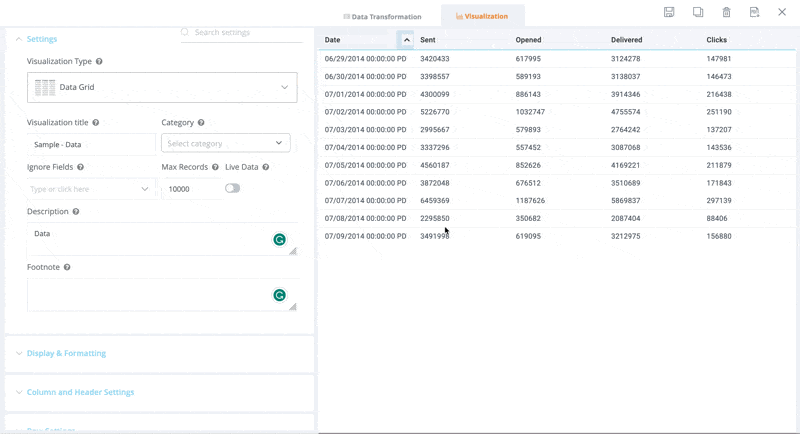Click the Duplicate visualization icon

[x=698, y=12]
